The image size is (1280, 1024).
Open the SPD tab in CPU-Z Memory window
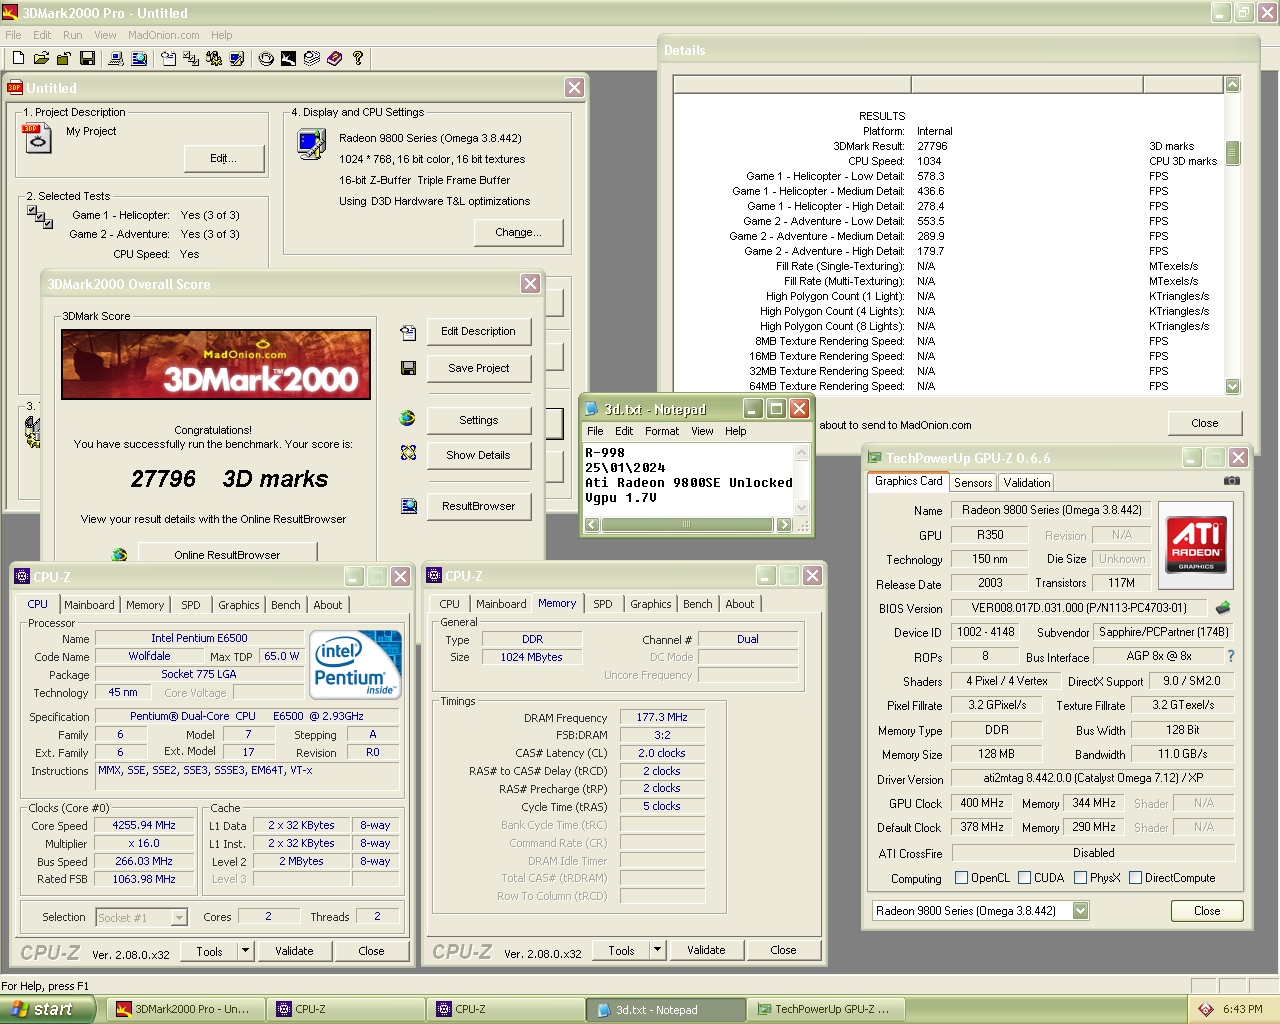603,604
